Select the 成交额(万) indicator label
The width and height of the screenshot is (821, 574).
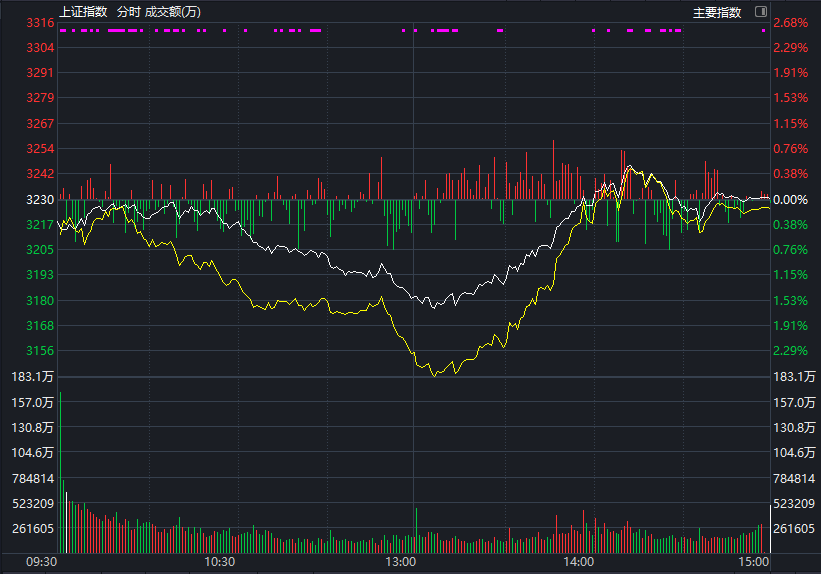click(x=174, y=12)
